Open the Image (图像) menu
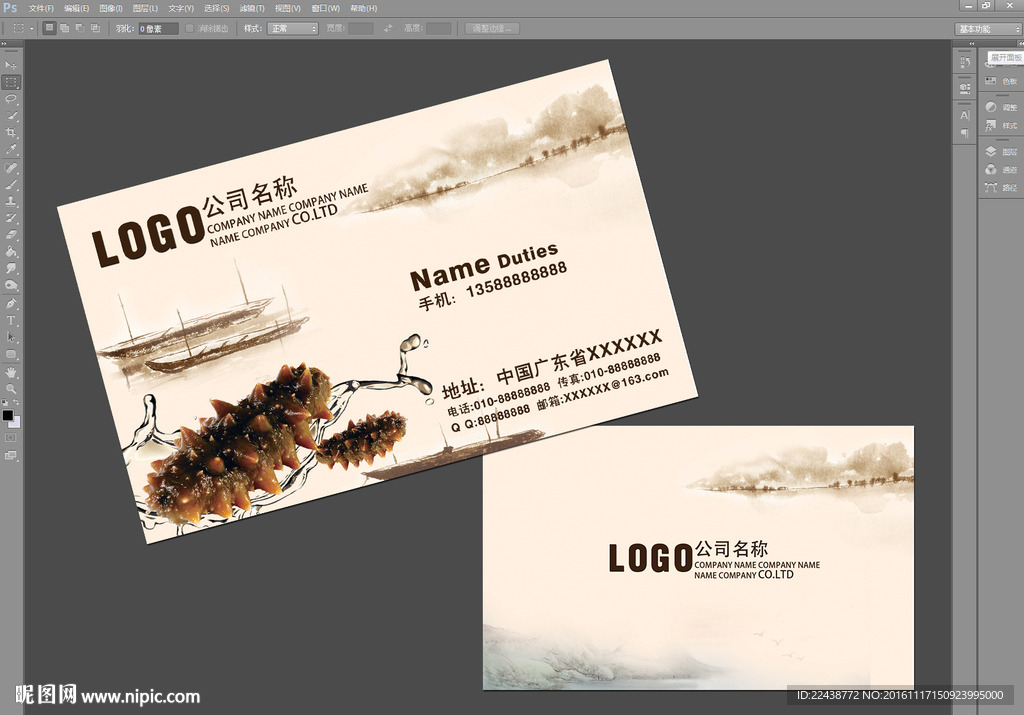1024x715 pixels. pos(111,8)
